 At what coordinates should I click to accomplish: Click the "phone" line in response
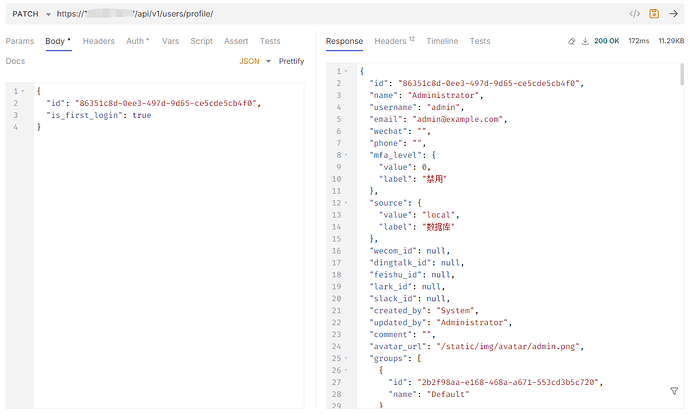point(397,143)
